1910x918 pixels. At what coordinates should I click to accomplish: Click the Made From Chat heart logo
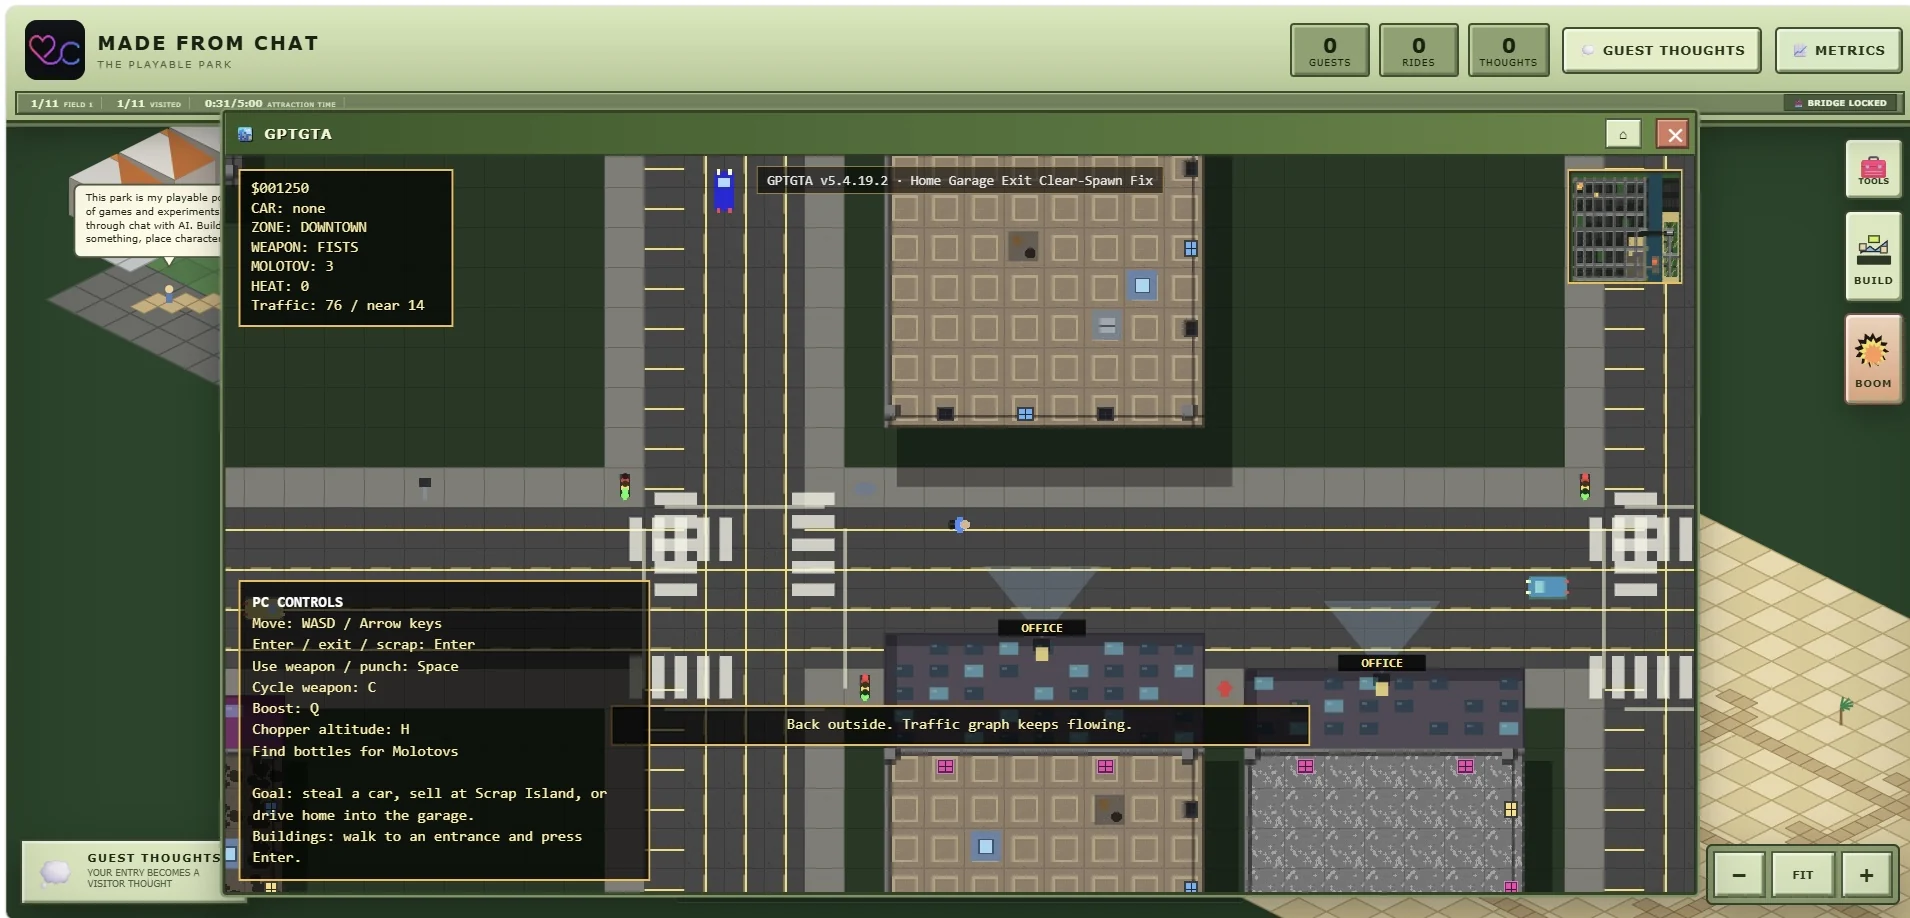tap(55, 49)
